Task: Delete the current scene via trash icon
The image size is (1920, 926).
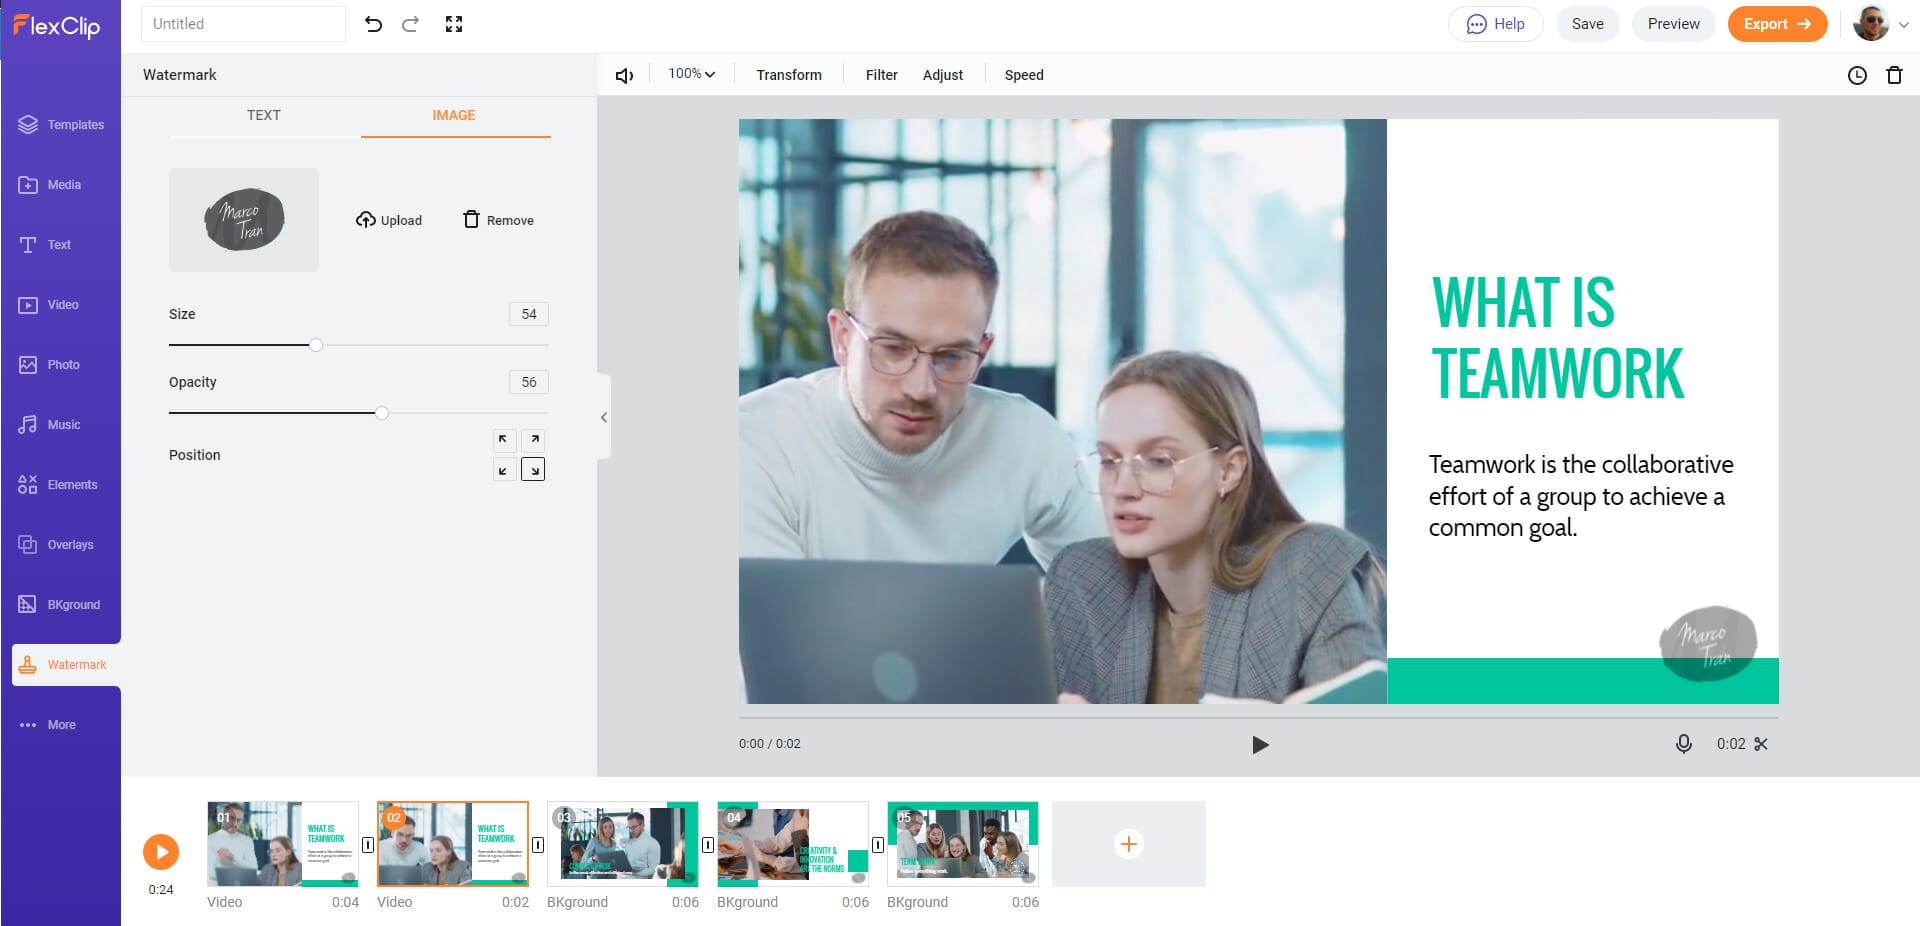Action: pyautogui.click(x=1893, y=75)
